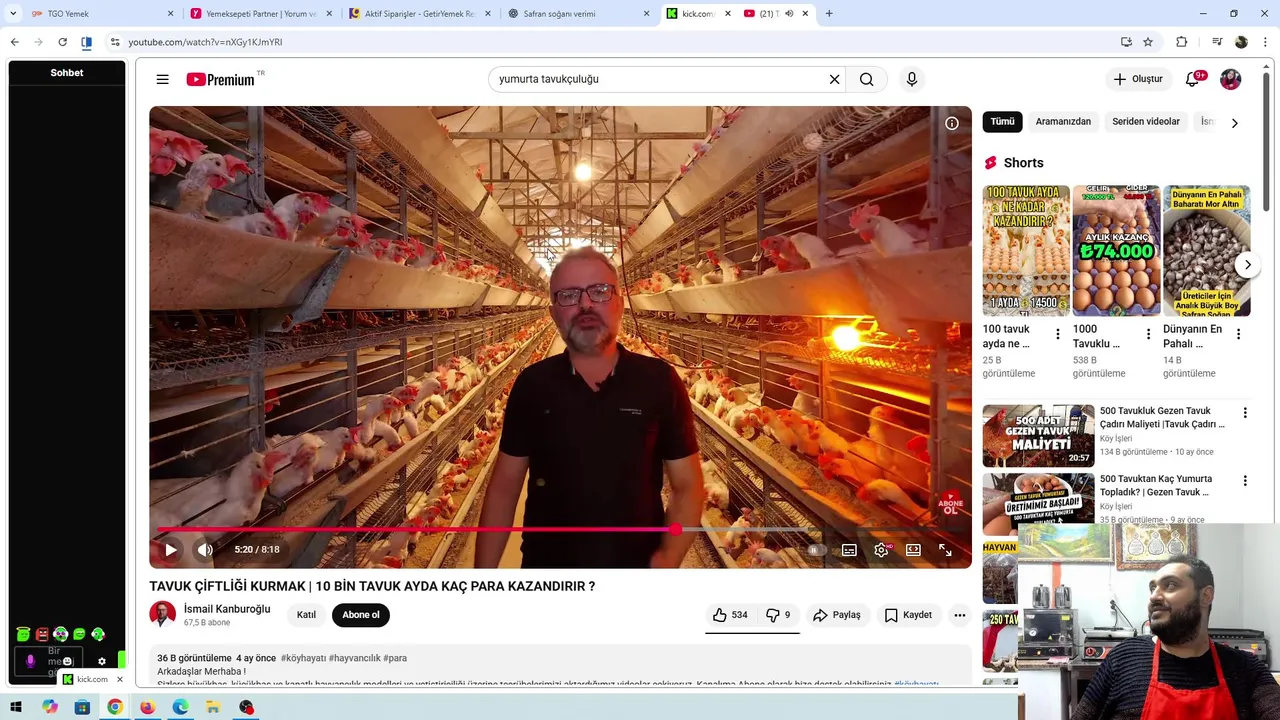Open İsmail Kanburoğlu channel avatar
The height and width of the screenshot is (720, 1280).
click(x=162, y=614)
